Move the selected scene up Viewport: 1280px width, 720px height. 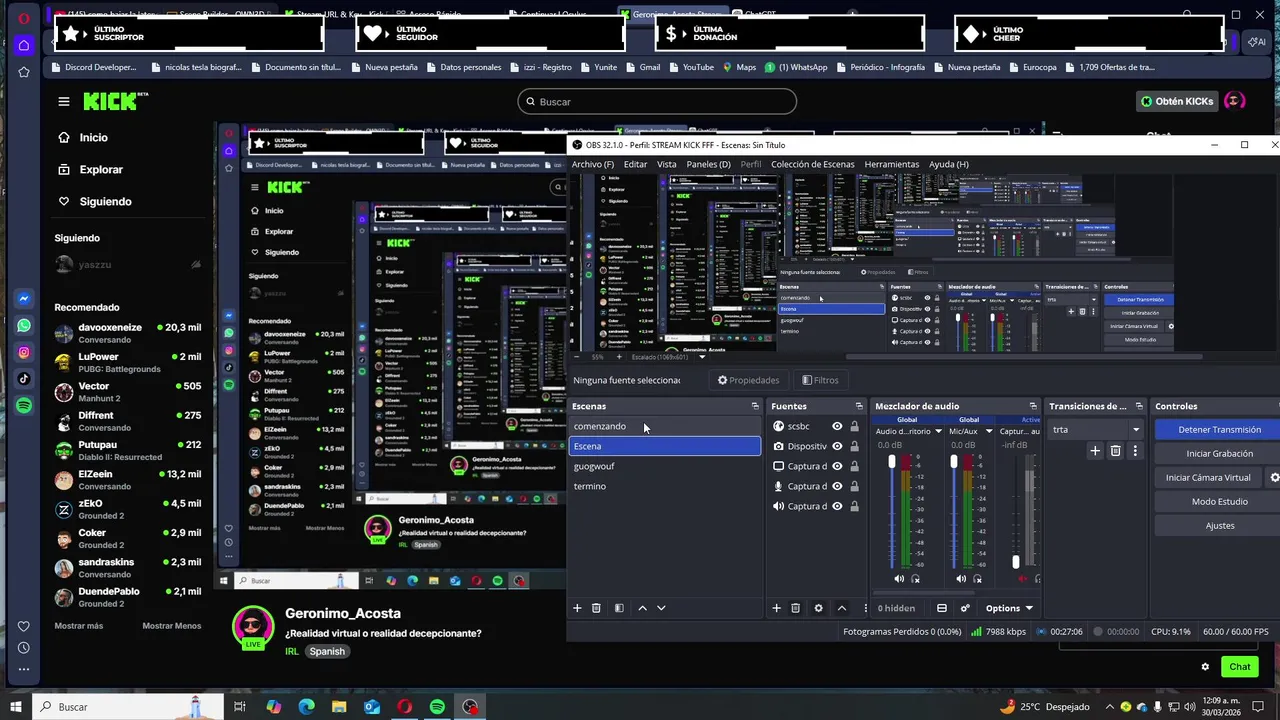point(642,608)
